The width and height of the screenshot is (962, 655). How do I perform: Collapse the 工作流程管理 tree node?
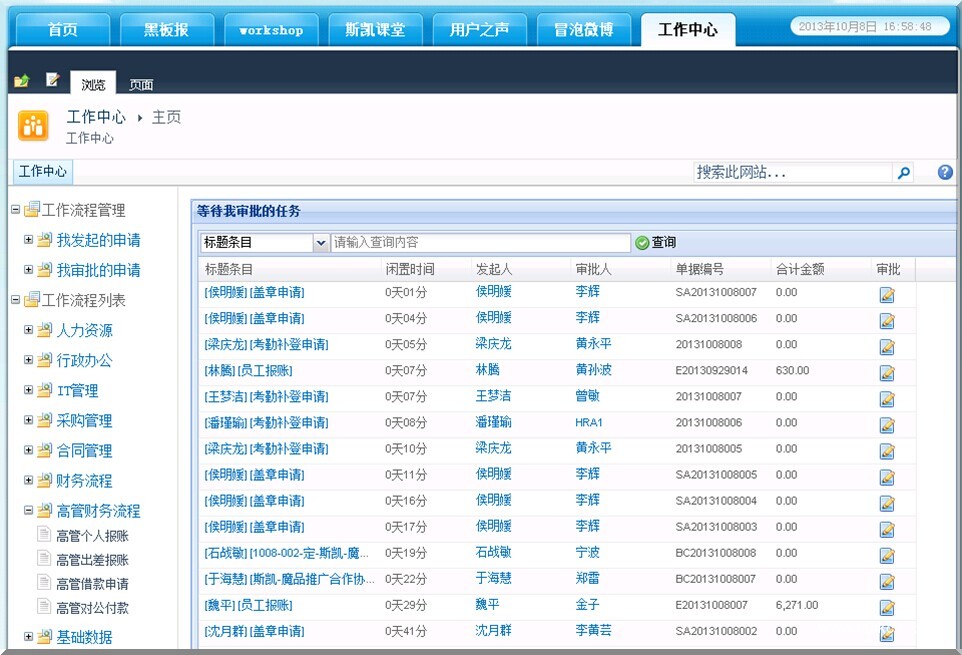pos(15,210)
